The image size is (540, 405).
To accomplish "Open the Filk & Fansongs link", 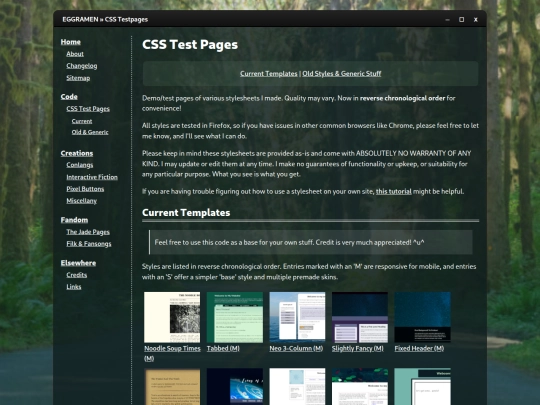I will coord(89,244).
